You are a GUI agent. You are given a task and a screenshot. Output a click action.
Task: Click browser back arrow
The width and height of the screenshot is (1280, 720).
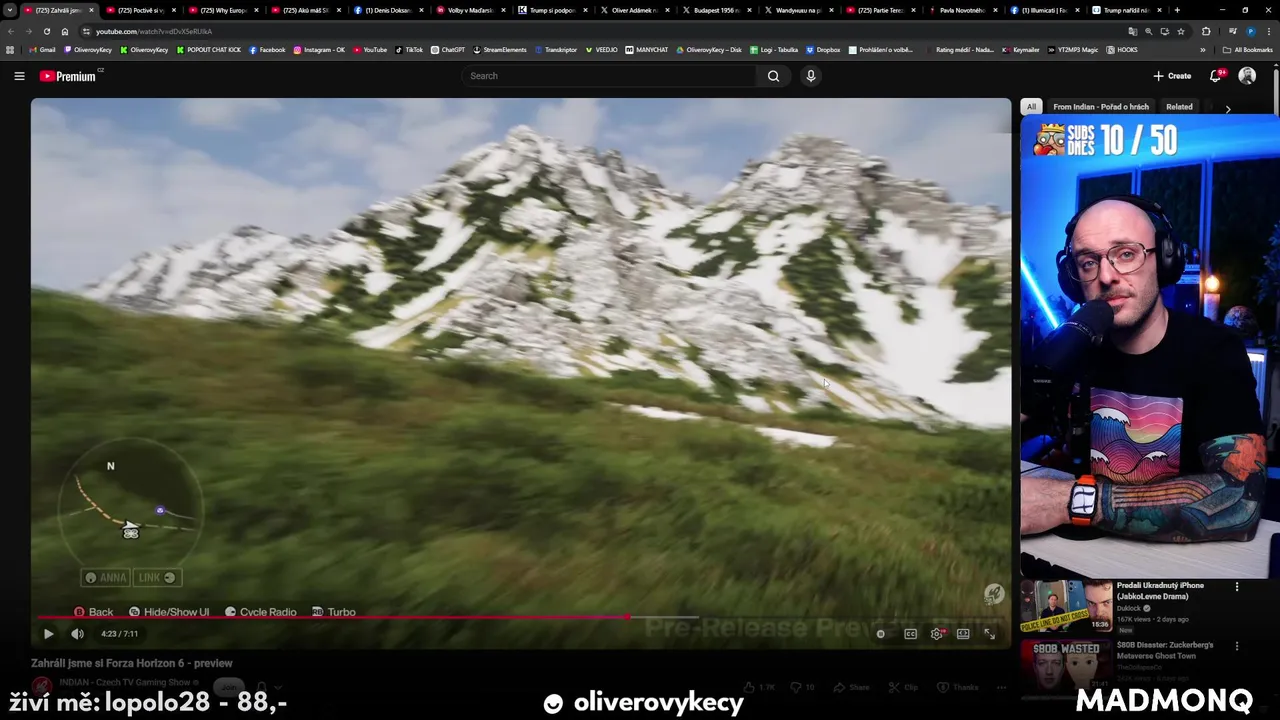pos(11,31)
